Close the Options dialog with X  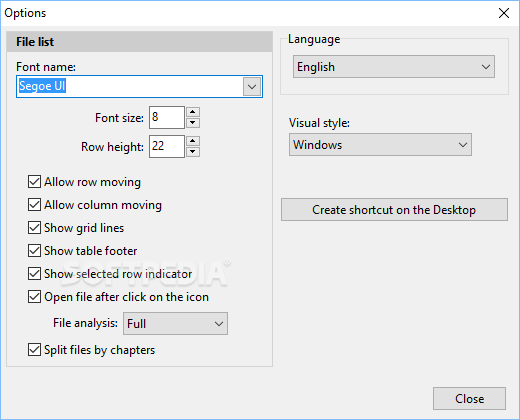pos(504,13)
